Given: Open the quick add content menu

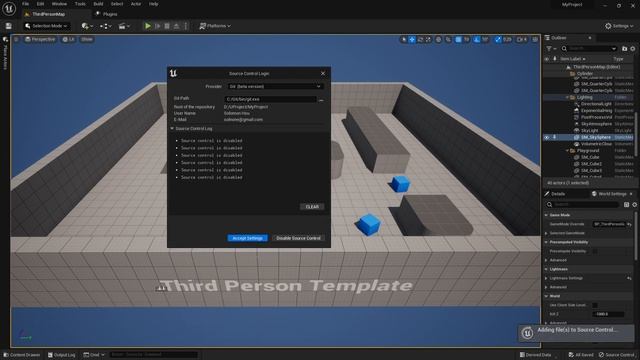Looking at the screenshot, I should point(87,26).
